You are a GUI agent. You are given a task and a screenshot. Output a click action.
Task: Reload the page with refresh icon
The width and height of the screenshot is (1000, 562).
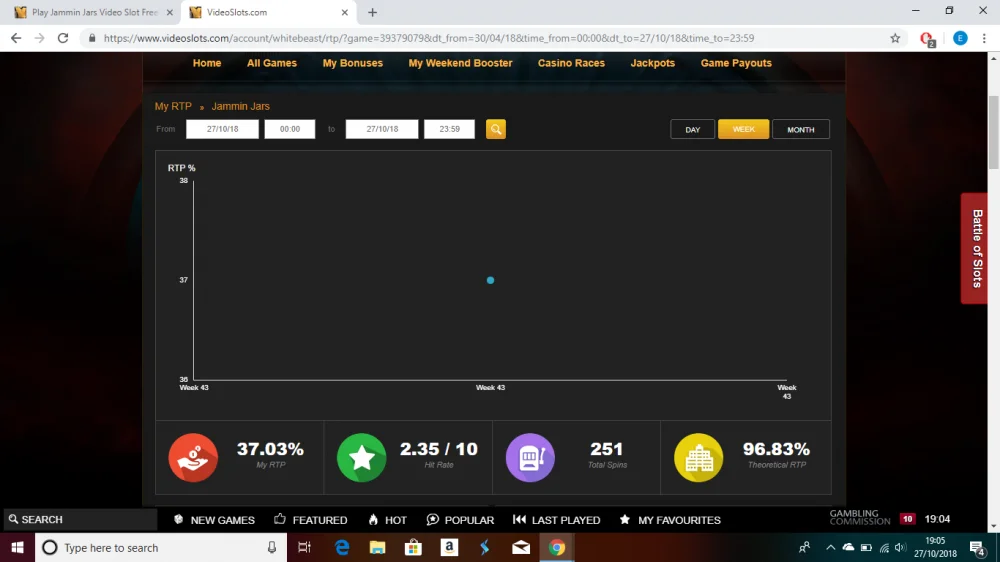(62, 38)
